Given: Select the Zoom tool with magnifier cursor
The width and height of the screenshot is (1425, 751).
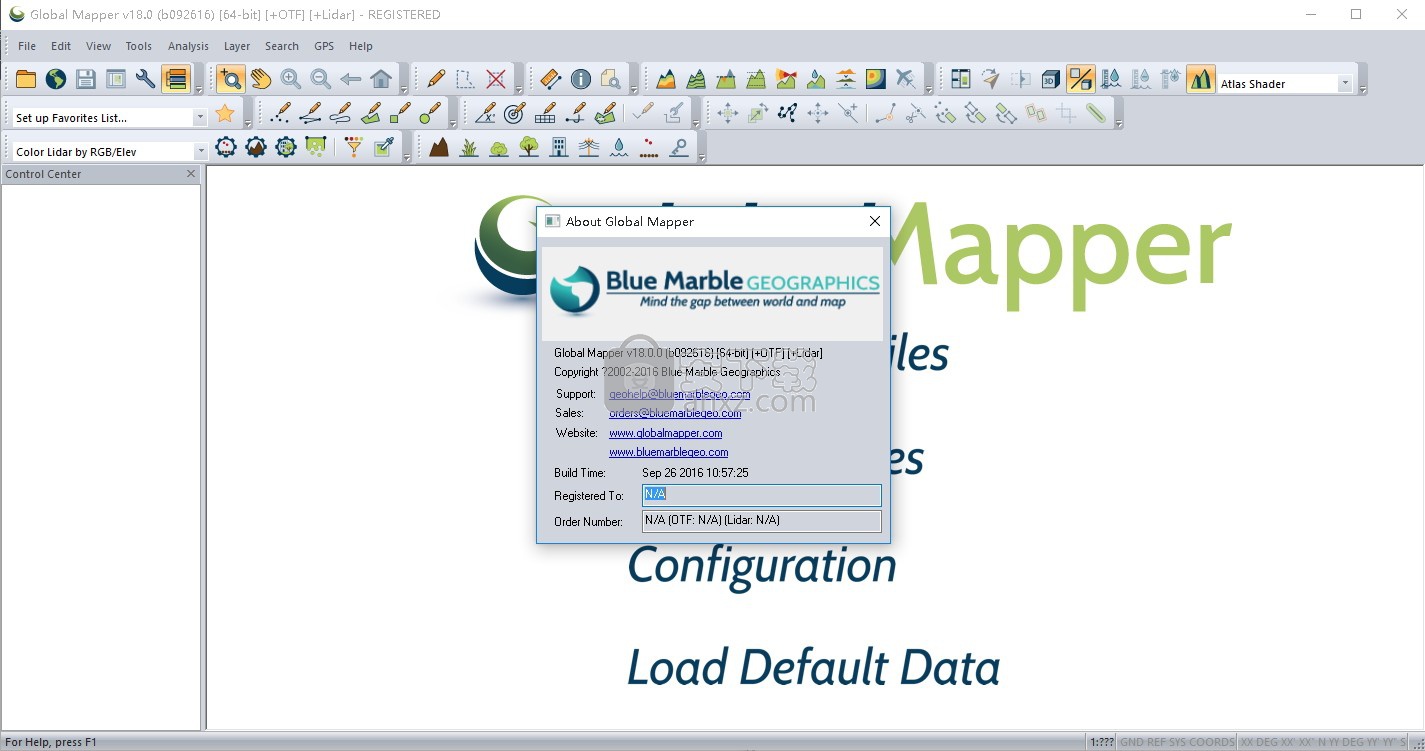Looking at the screenshot, I should pyautogui.click(x=231, y=79).
